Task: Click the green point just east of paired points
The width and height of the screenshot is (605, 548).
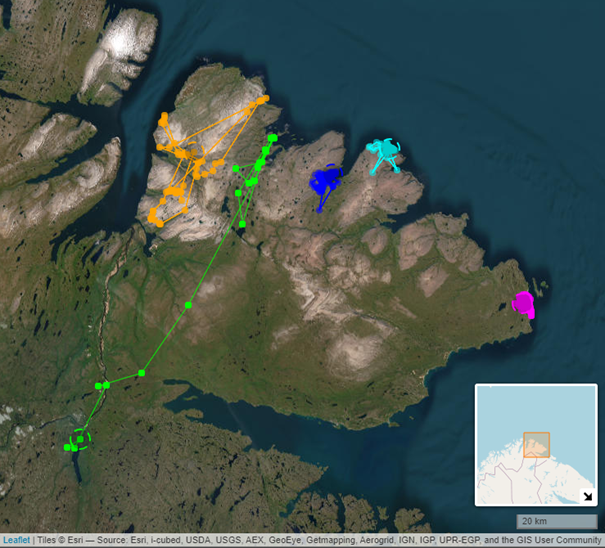Action: [x=142, y=373]
